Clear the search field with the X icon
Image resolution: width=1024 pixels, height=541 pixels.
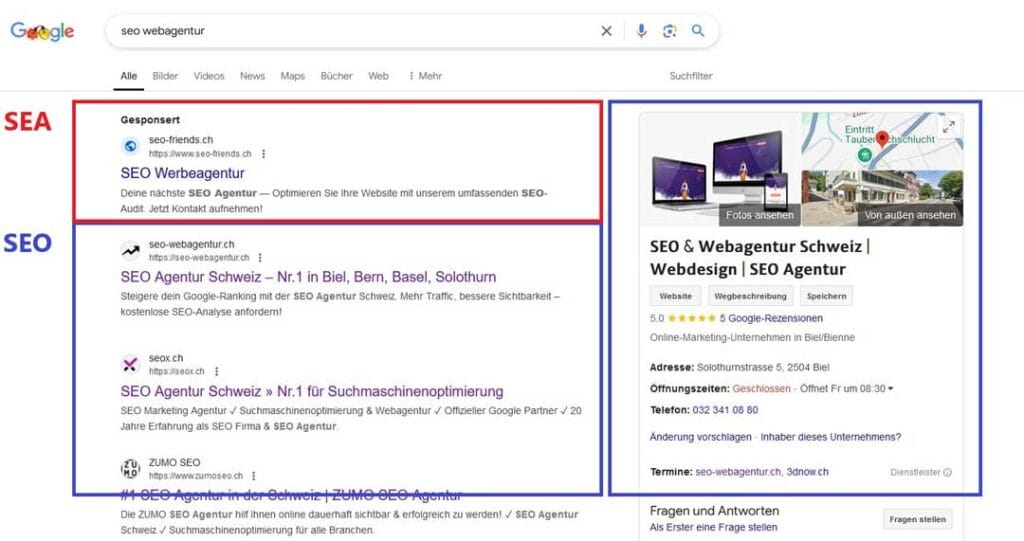click(x=606, y=31)
